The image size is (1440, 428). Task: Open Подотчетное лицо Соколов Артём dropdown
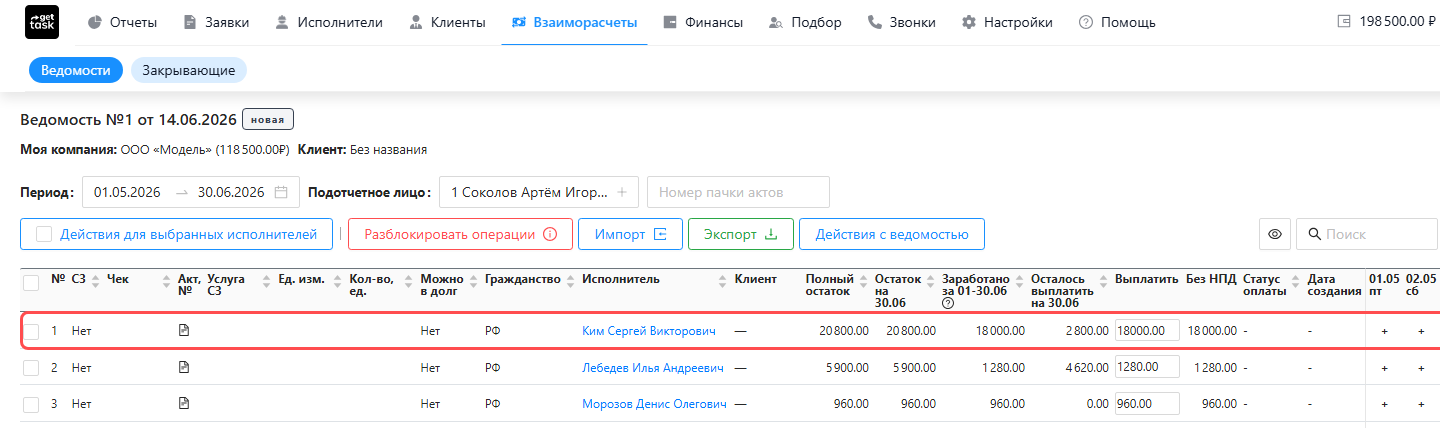539,192
